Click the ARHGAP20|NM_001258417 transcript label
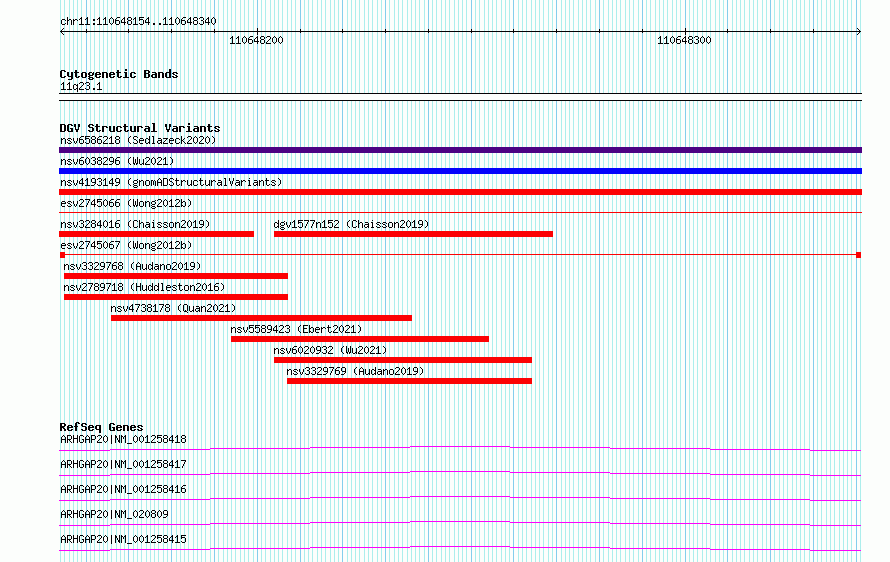 tap(123, 464)
